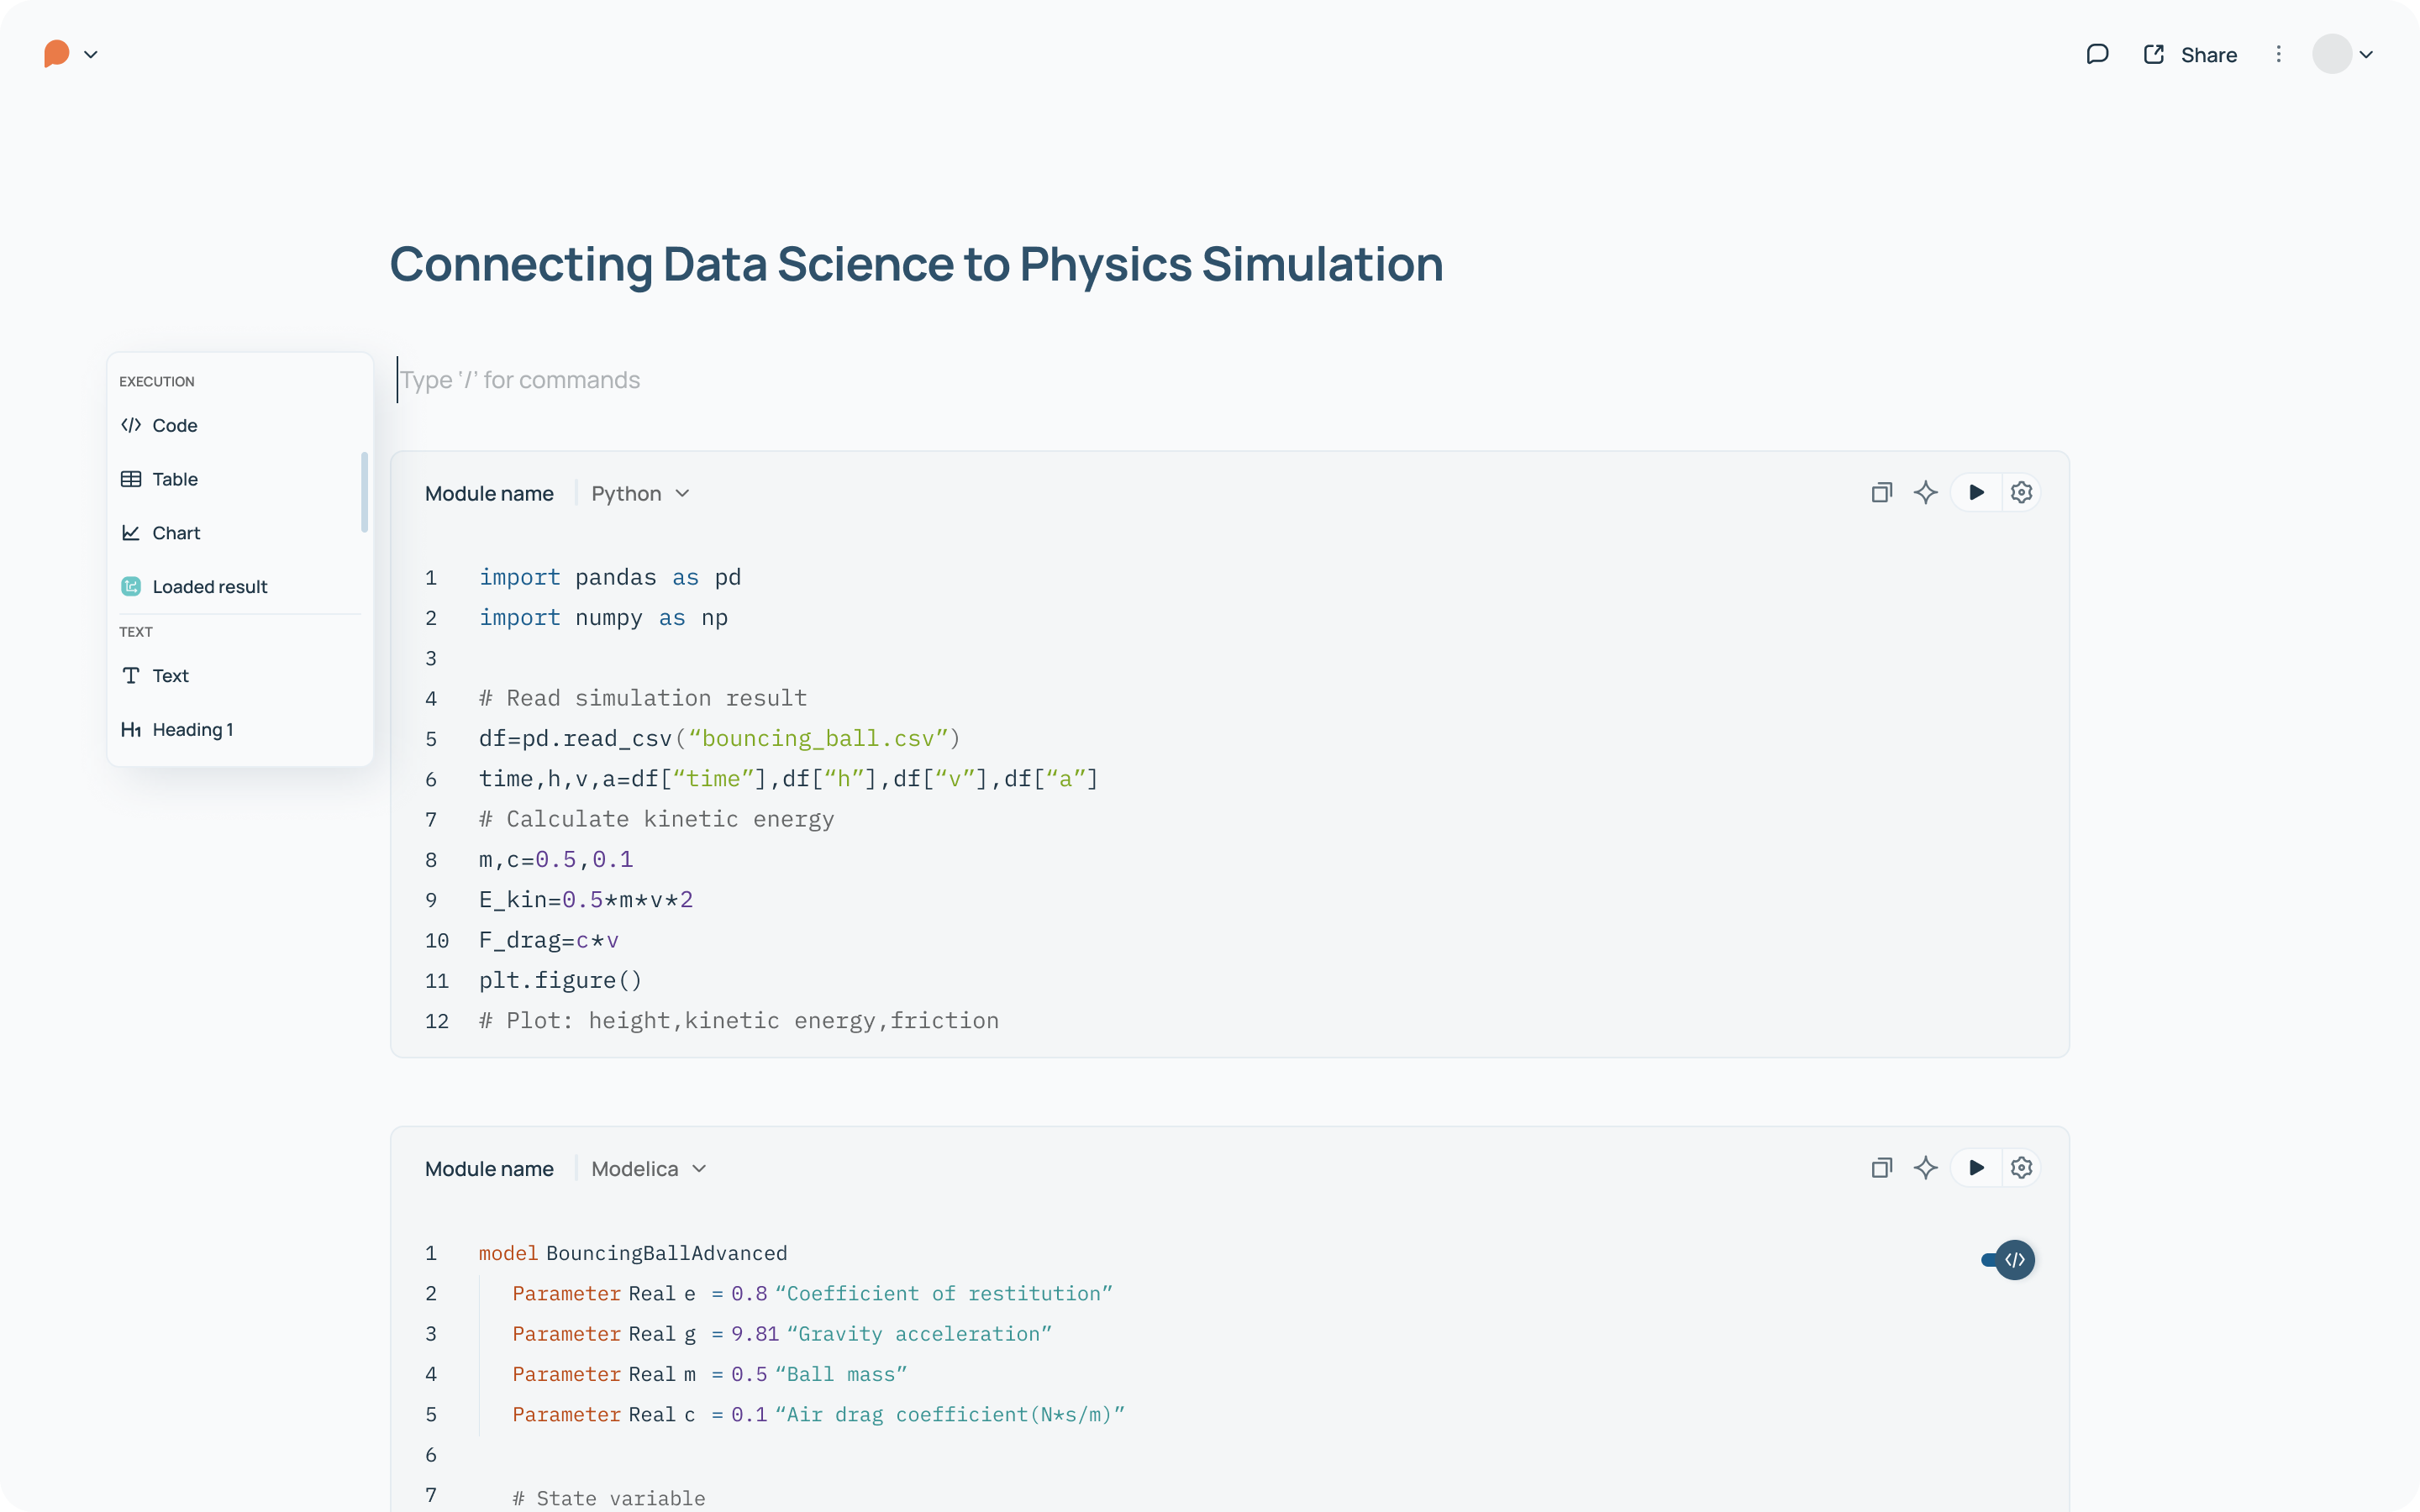Image resolution: width=2420 pixels, height=1512 pixels.
Task: Click the AI sparkle icon in Modelica module
Action: 1925,1167
